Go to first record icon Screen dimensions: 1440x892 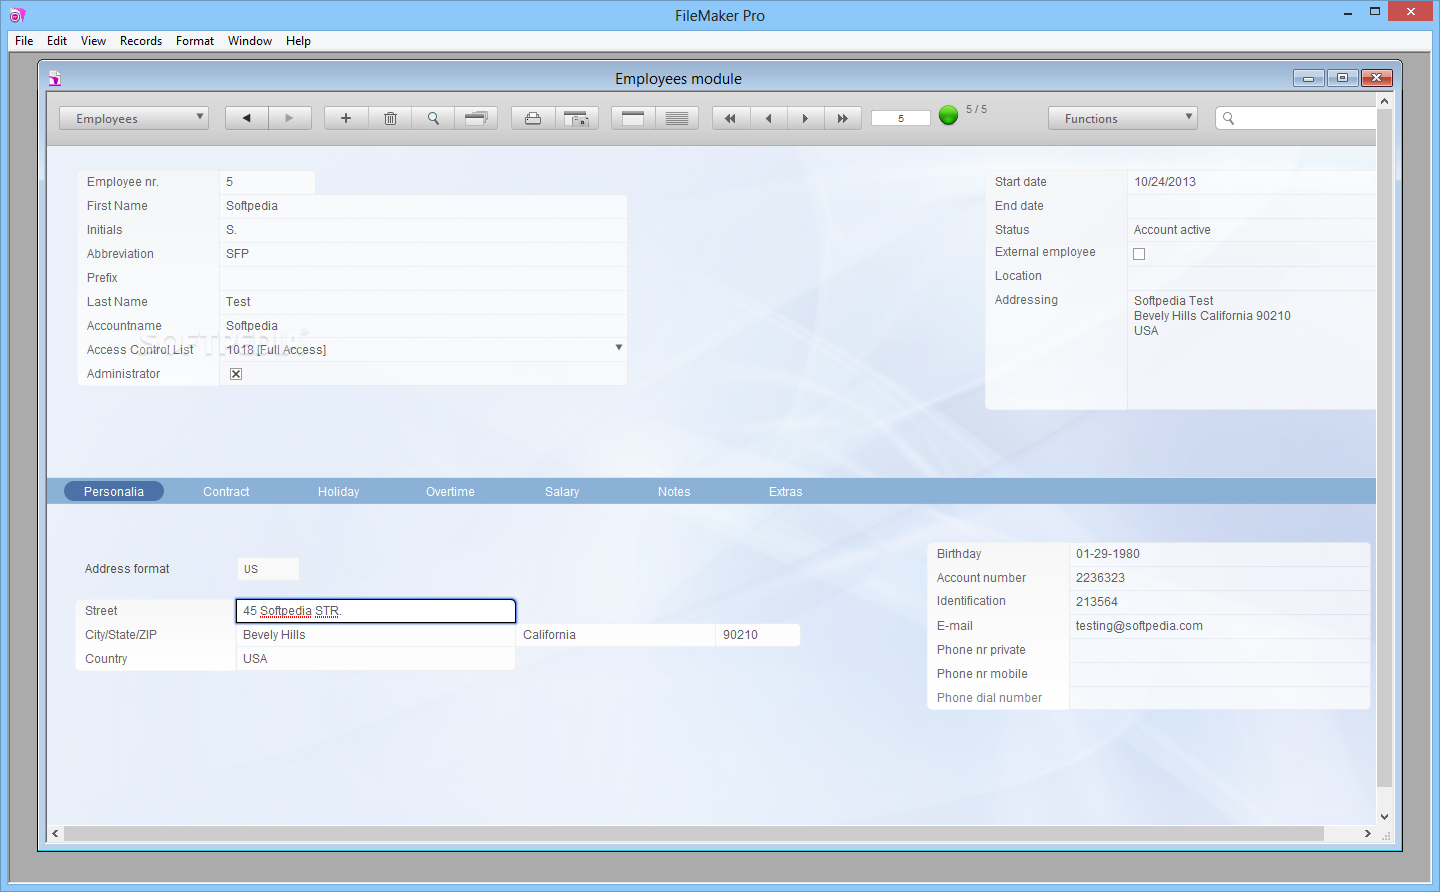[731, 118]
